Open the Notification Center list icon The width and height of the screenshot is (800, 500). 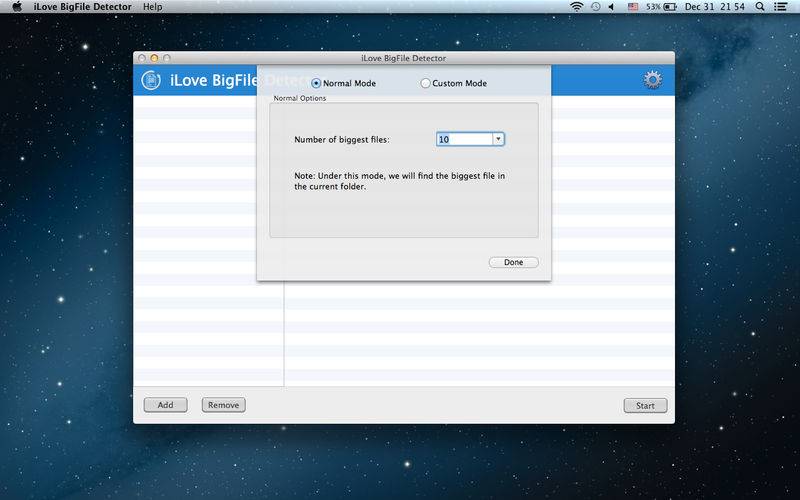pos(780,7)
